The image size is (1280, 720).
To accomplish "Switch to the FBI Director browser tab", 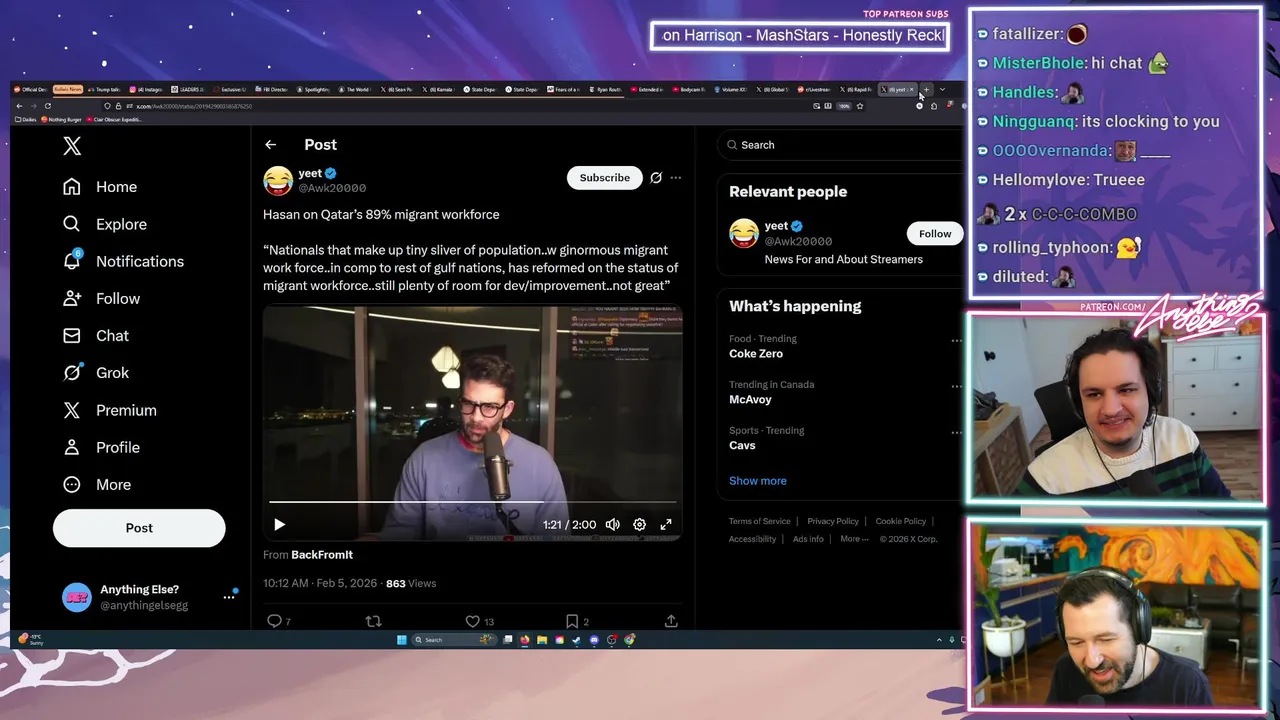I will pos(271,89).
